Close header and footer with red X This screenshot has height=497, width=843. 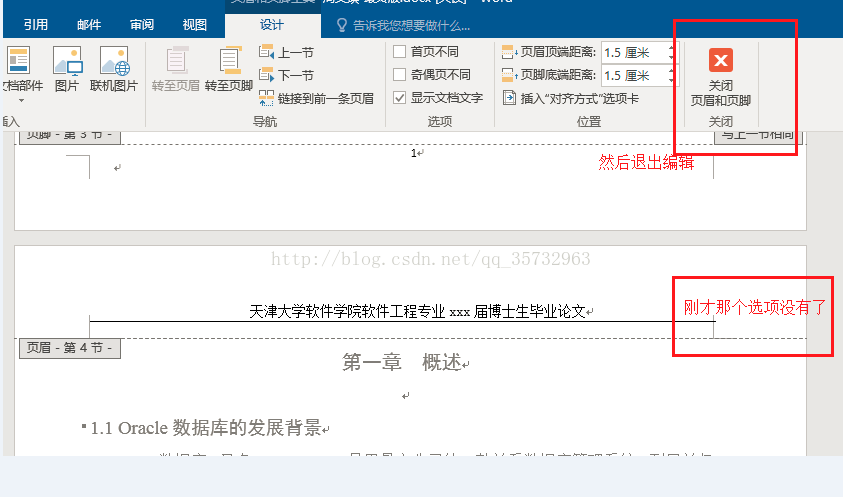pos(721,60)
